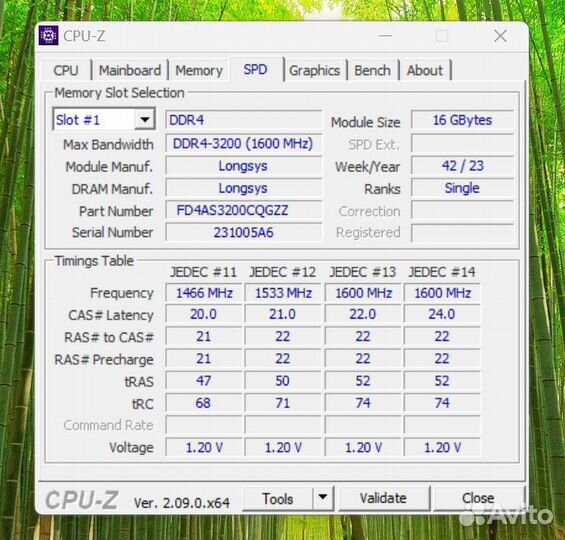Click CAS# Latency value 22.0
The height and width of the screenshot is (540, 565).
point(363,314)
